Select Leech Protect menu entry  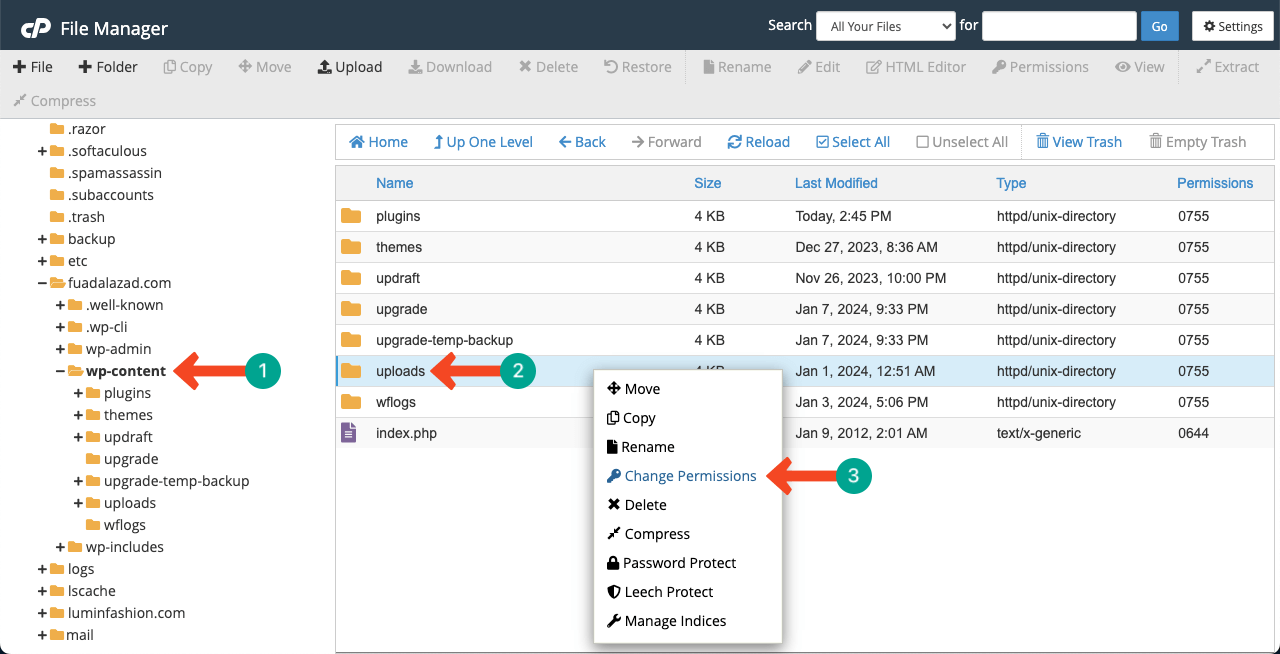click(660, 592)
